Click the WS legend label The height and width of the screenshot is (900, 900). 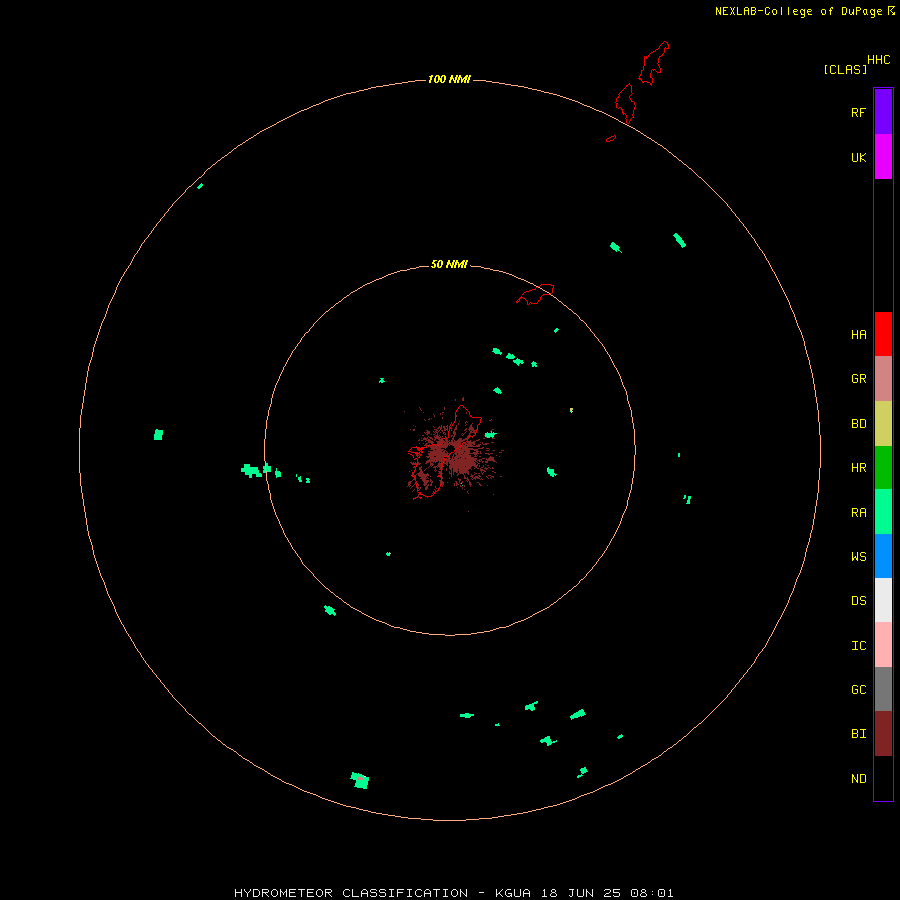tap(858, 557)
